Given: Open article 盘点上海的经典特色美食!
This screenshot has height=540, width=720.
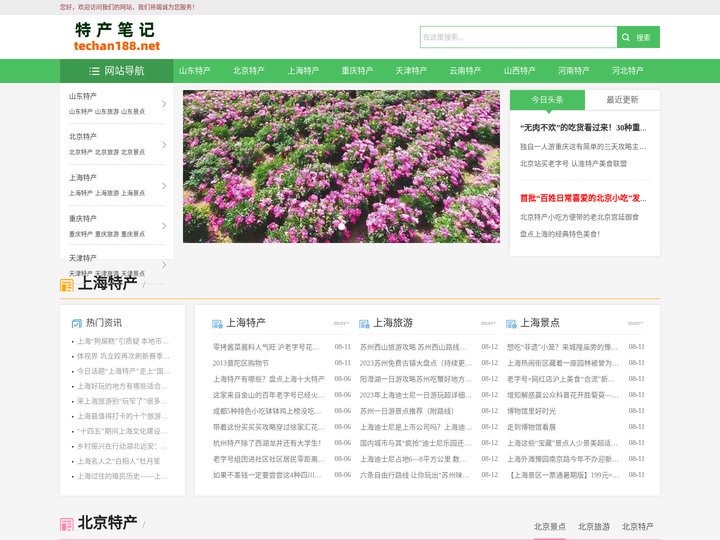Looking at the screenshot, I should coord(560,234).
